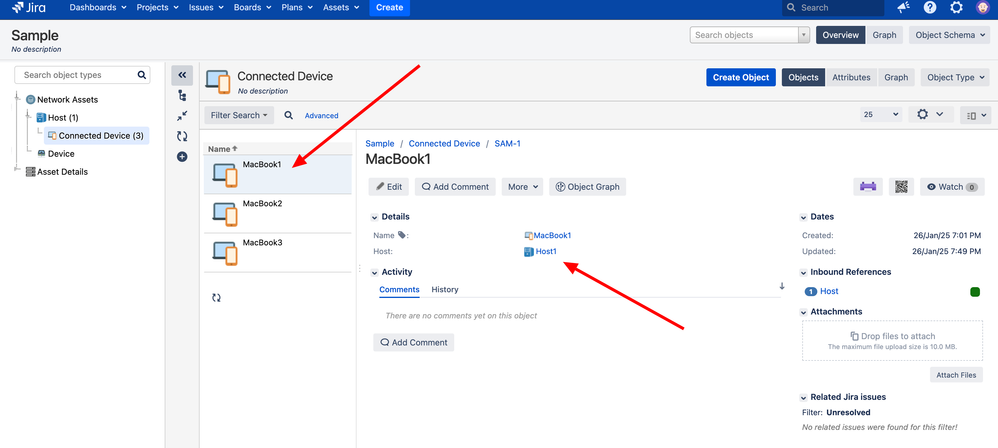Open the help question mark icon
The height and width of the screenshot is (448, 998).
point(930,8)
